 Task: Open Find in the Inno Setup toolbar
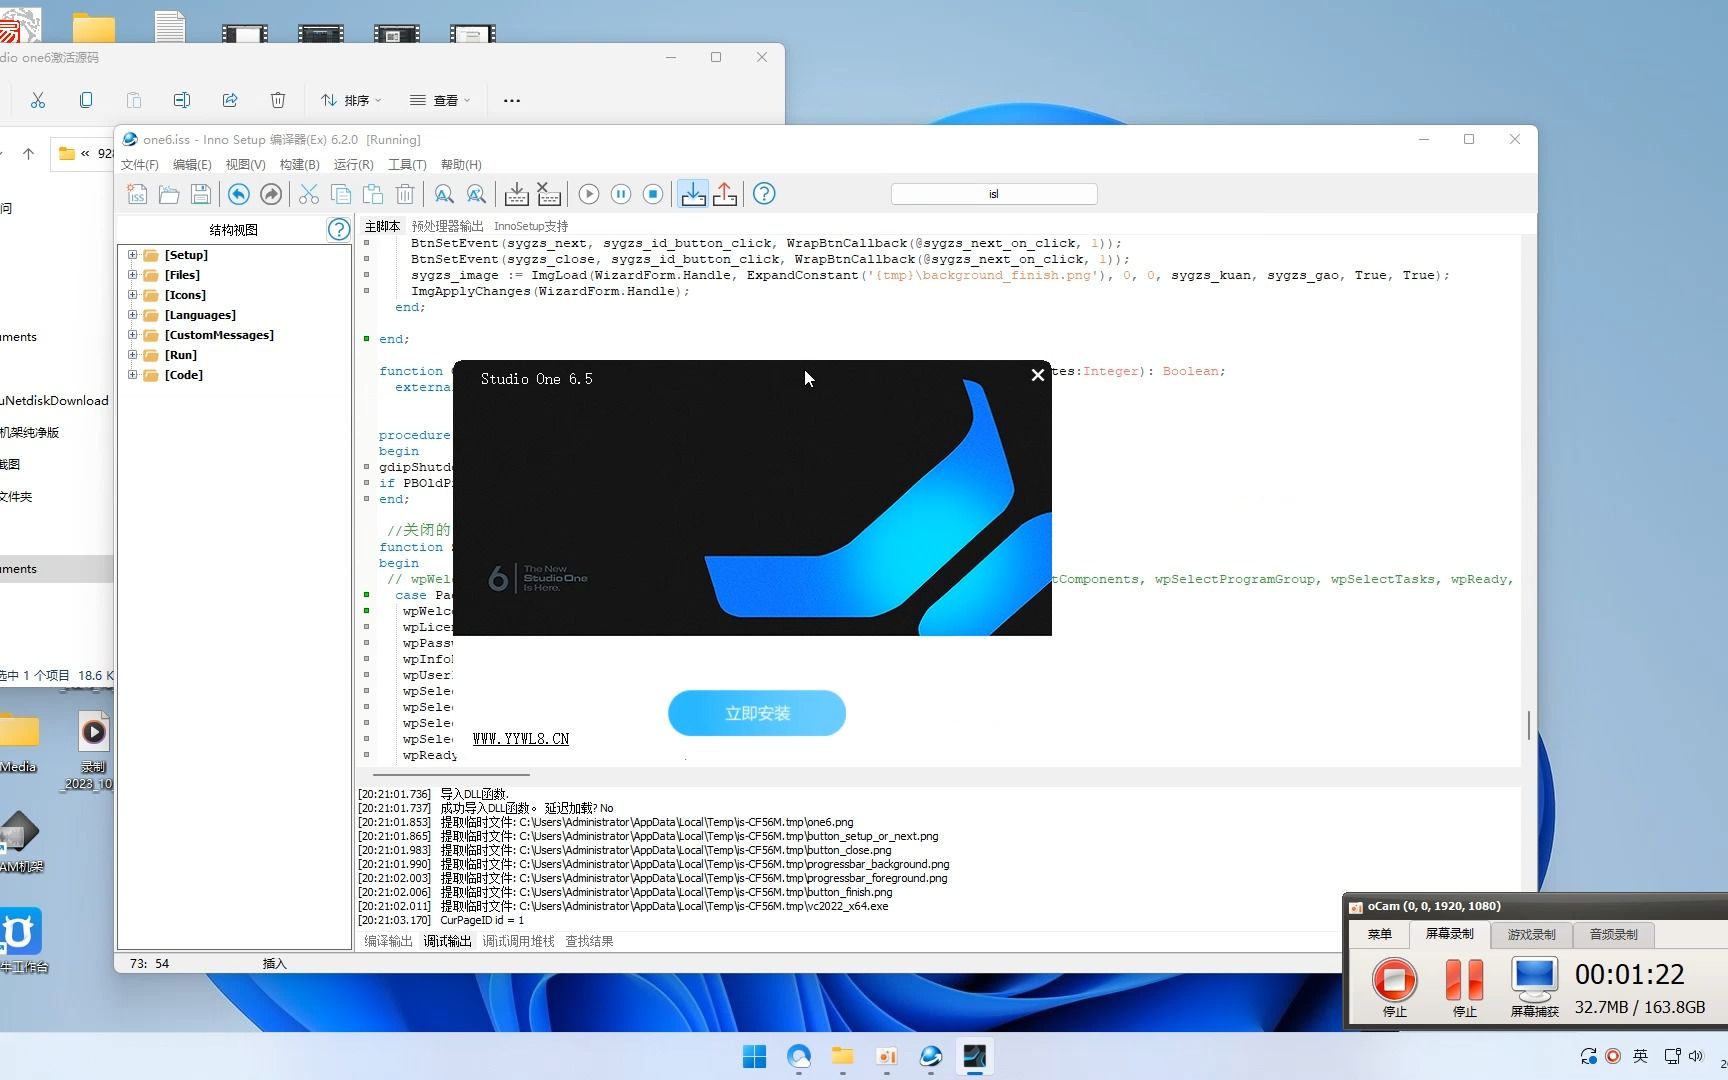click(444, 194)
